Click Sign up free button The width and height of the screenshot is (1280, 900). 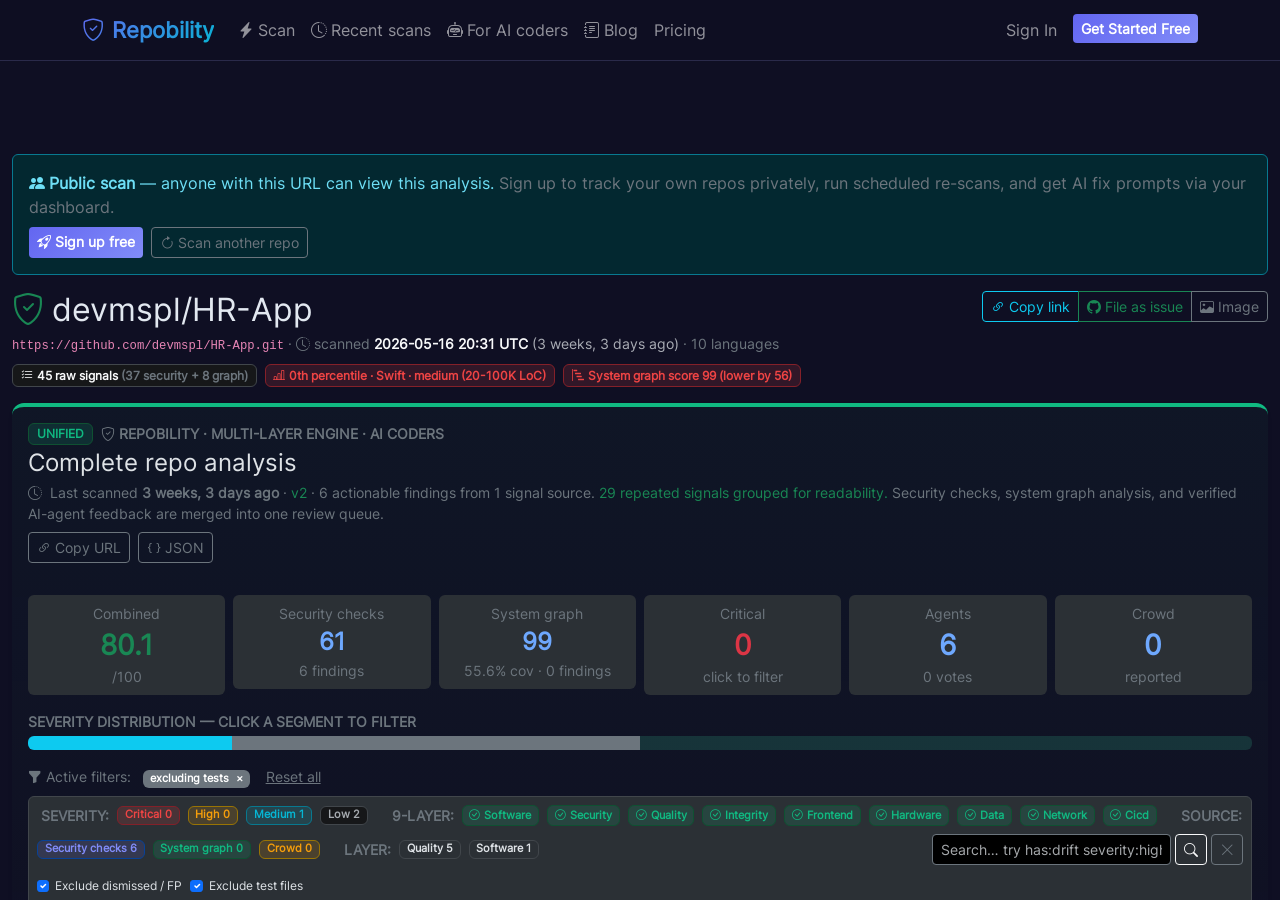click(x=86, y=242)
